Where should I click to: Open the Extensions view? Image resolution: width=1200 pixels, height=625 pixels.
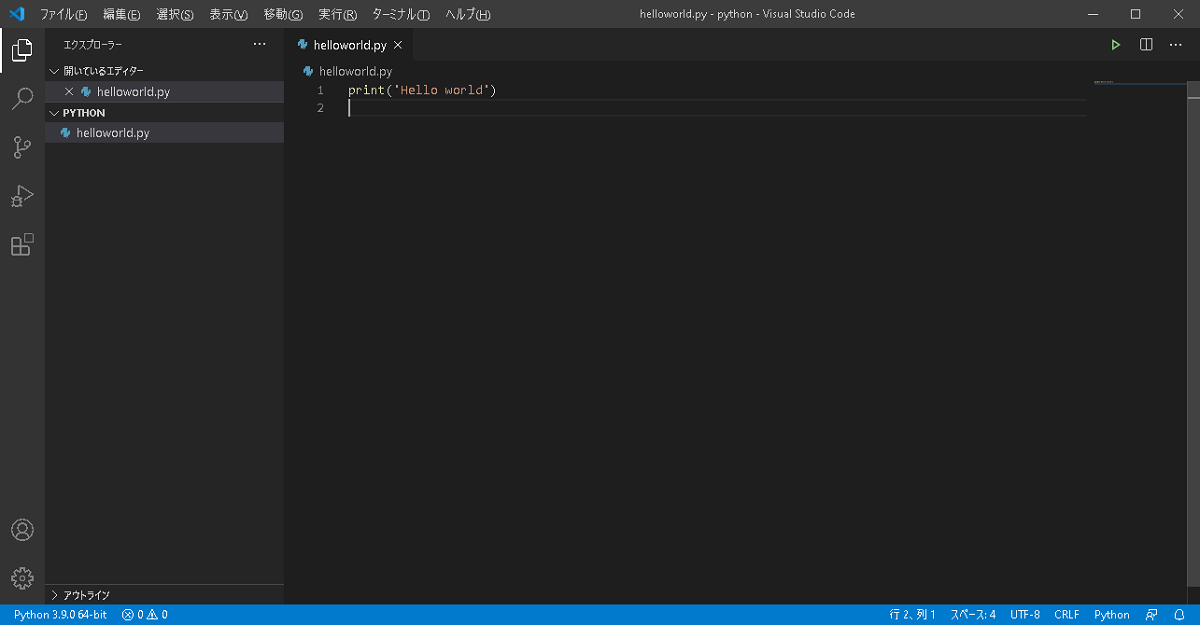[x=22, y=245]
